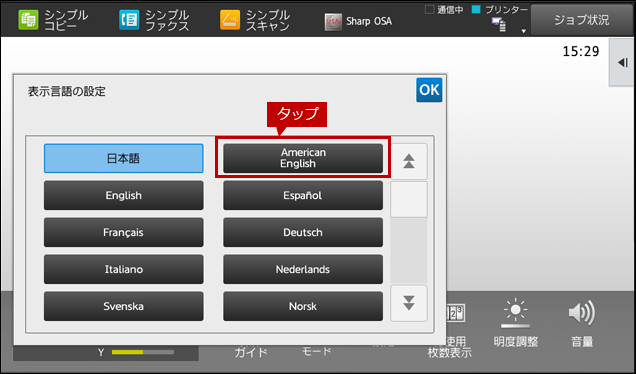
Task: Expand the side panel collapse arrow
Action: [x=623, y=62]
